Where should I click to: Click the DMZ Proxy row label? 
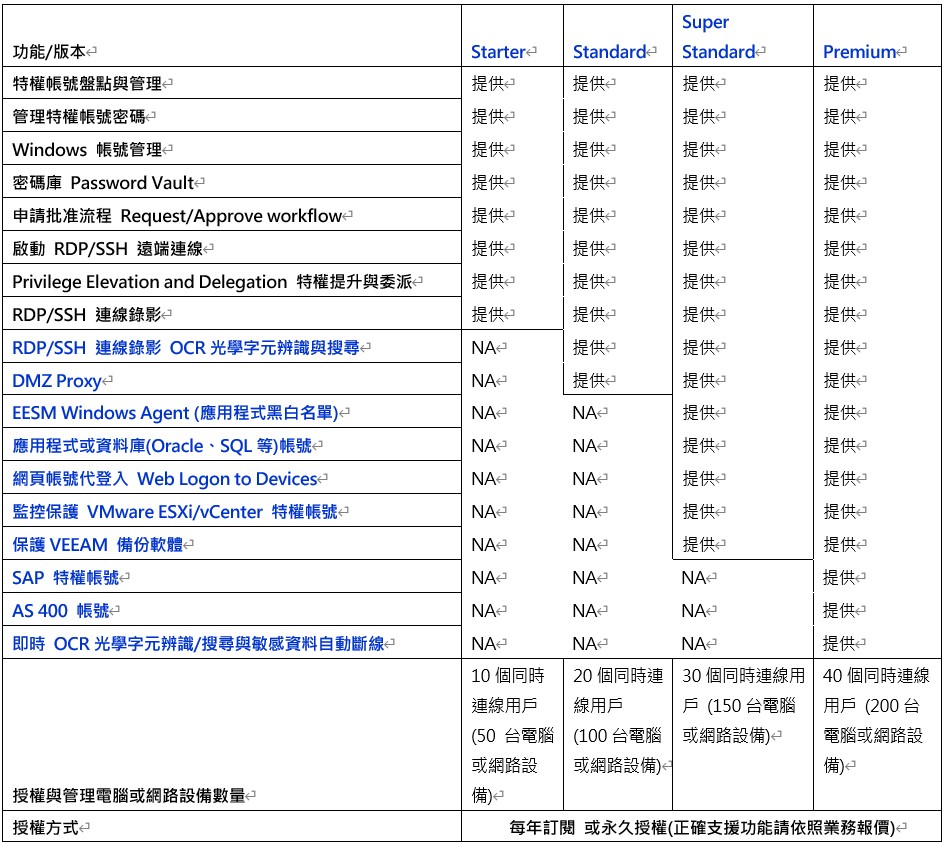click(x=57, y=381)
